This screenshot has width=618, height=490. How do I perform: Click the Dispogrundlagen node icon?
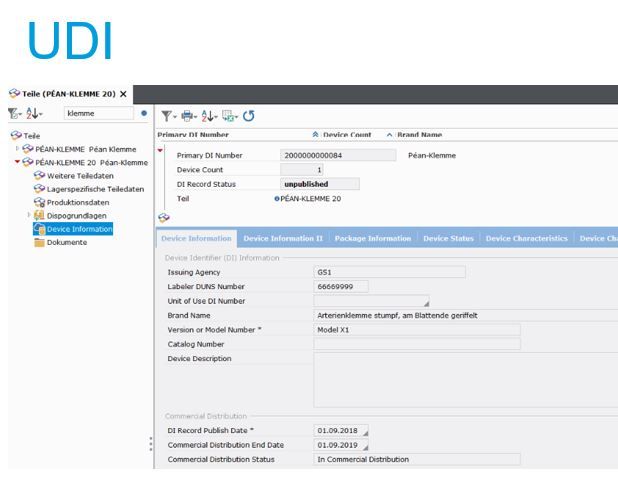(39, 215)
